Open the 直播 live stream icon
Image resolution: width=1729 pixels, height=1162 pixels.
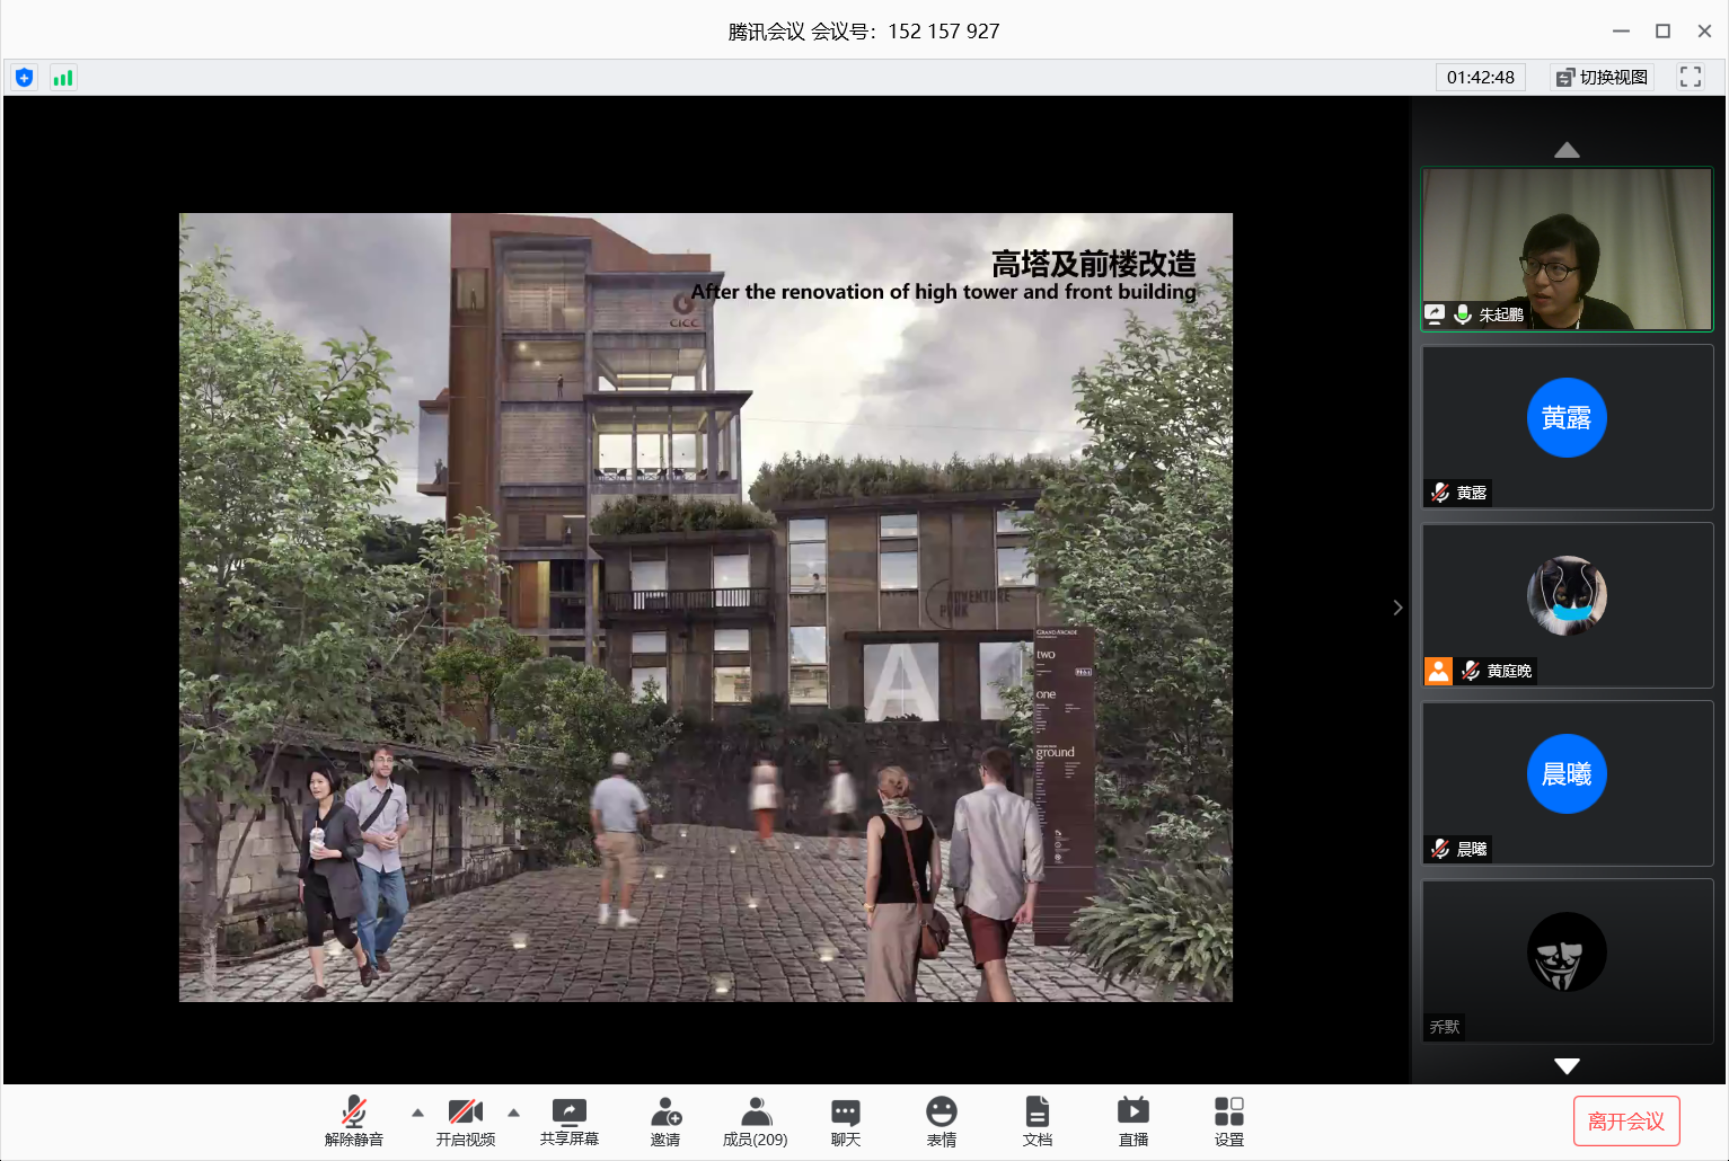pos(1133,1121)
